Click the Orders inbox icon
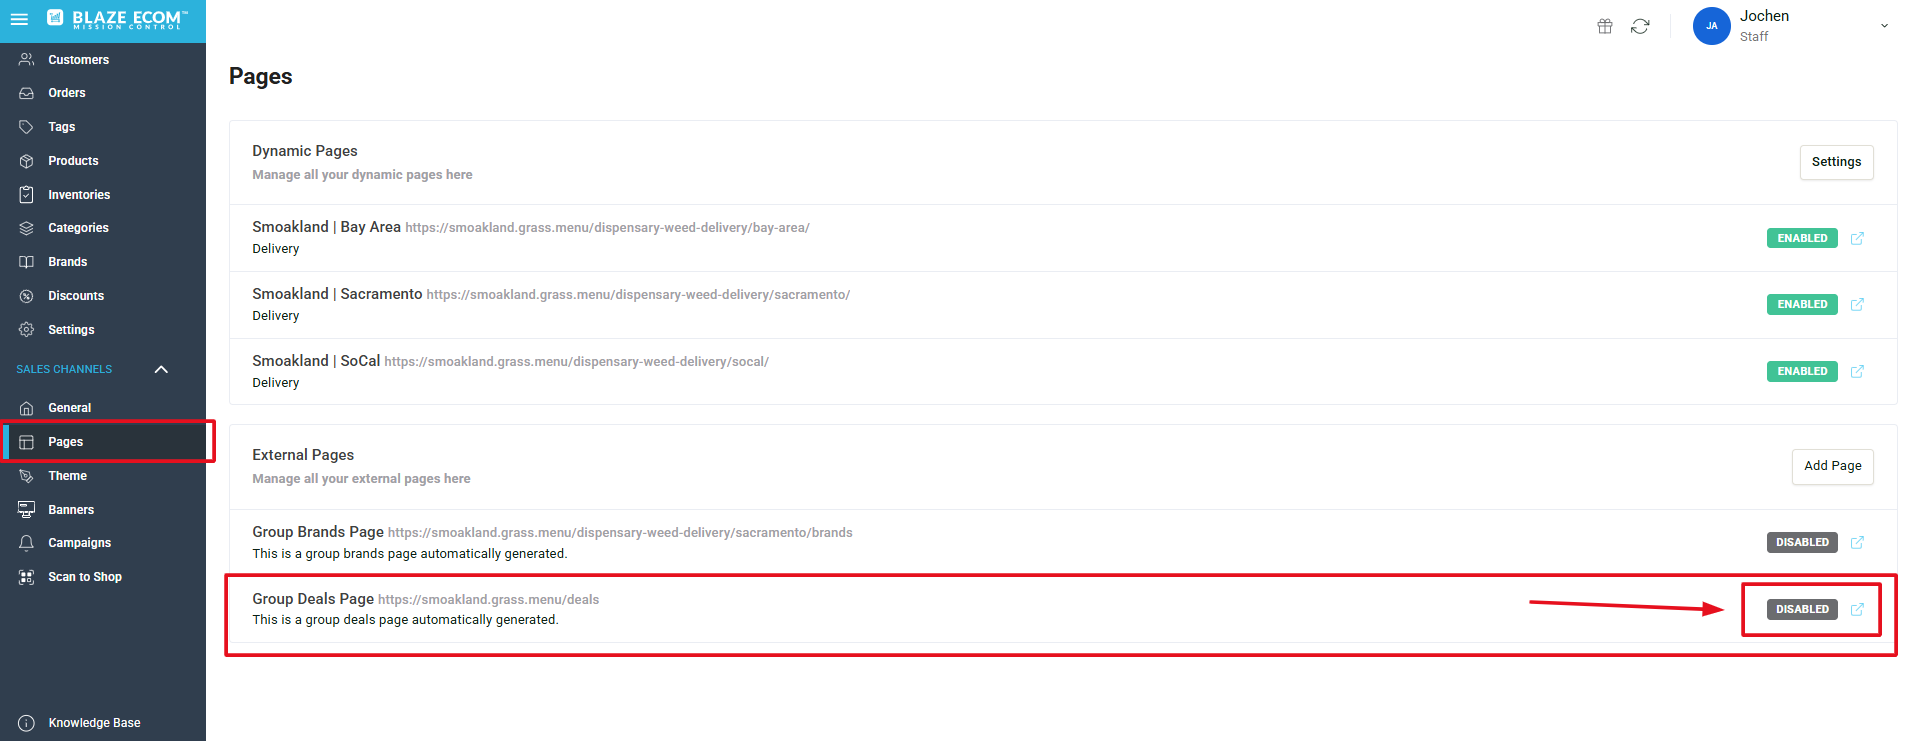 pos(27,93)
